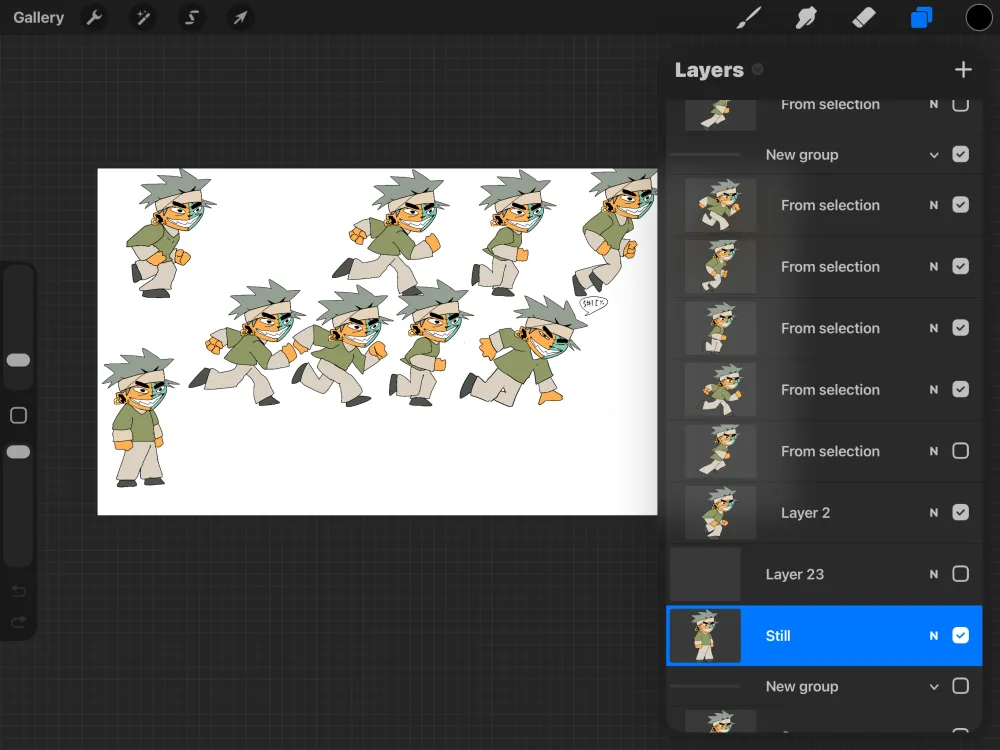Open blend mode N for Still layer
1000x750 pixels.
934,636
